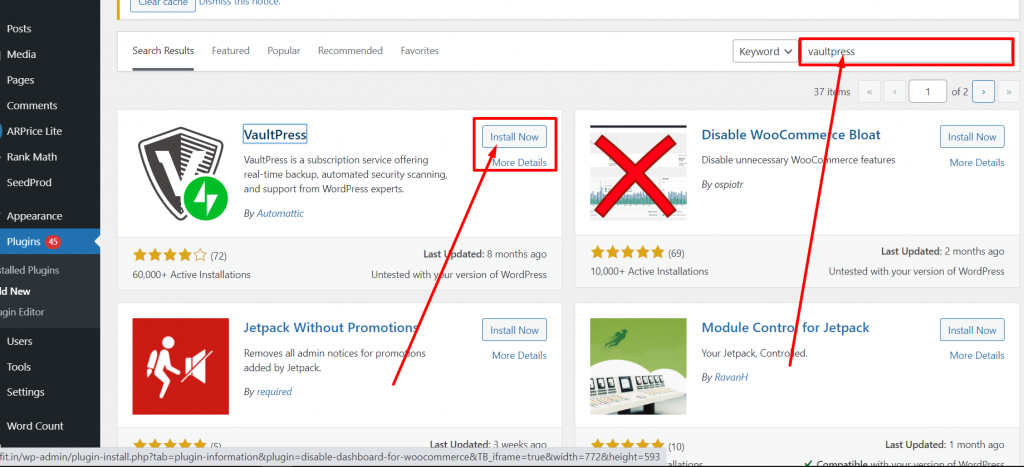Switch to Search Results tab
1024x467 pixels.
[x=163, y=50]
